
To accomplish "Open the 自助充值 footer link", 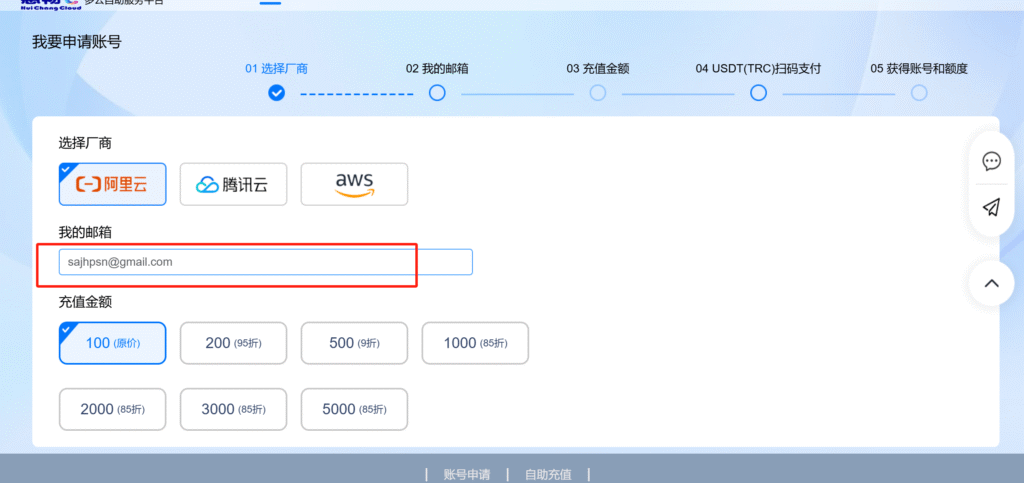I will [x=548, y=475].
